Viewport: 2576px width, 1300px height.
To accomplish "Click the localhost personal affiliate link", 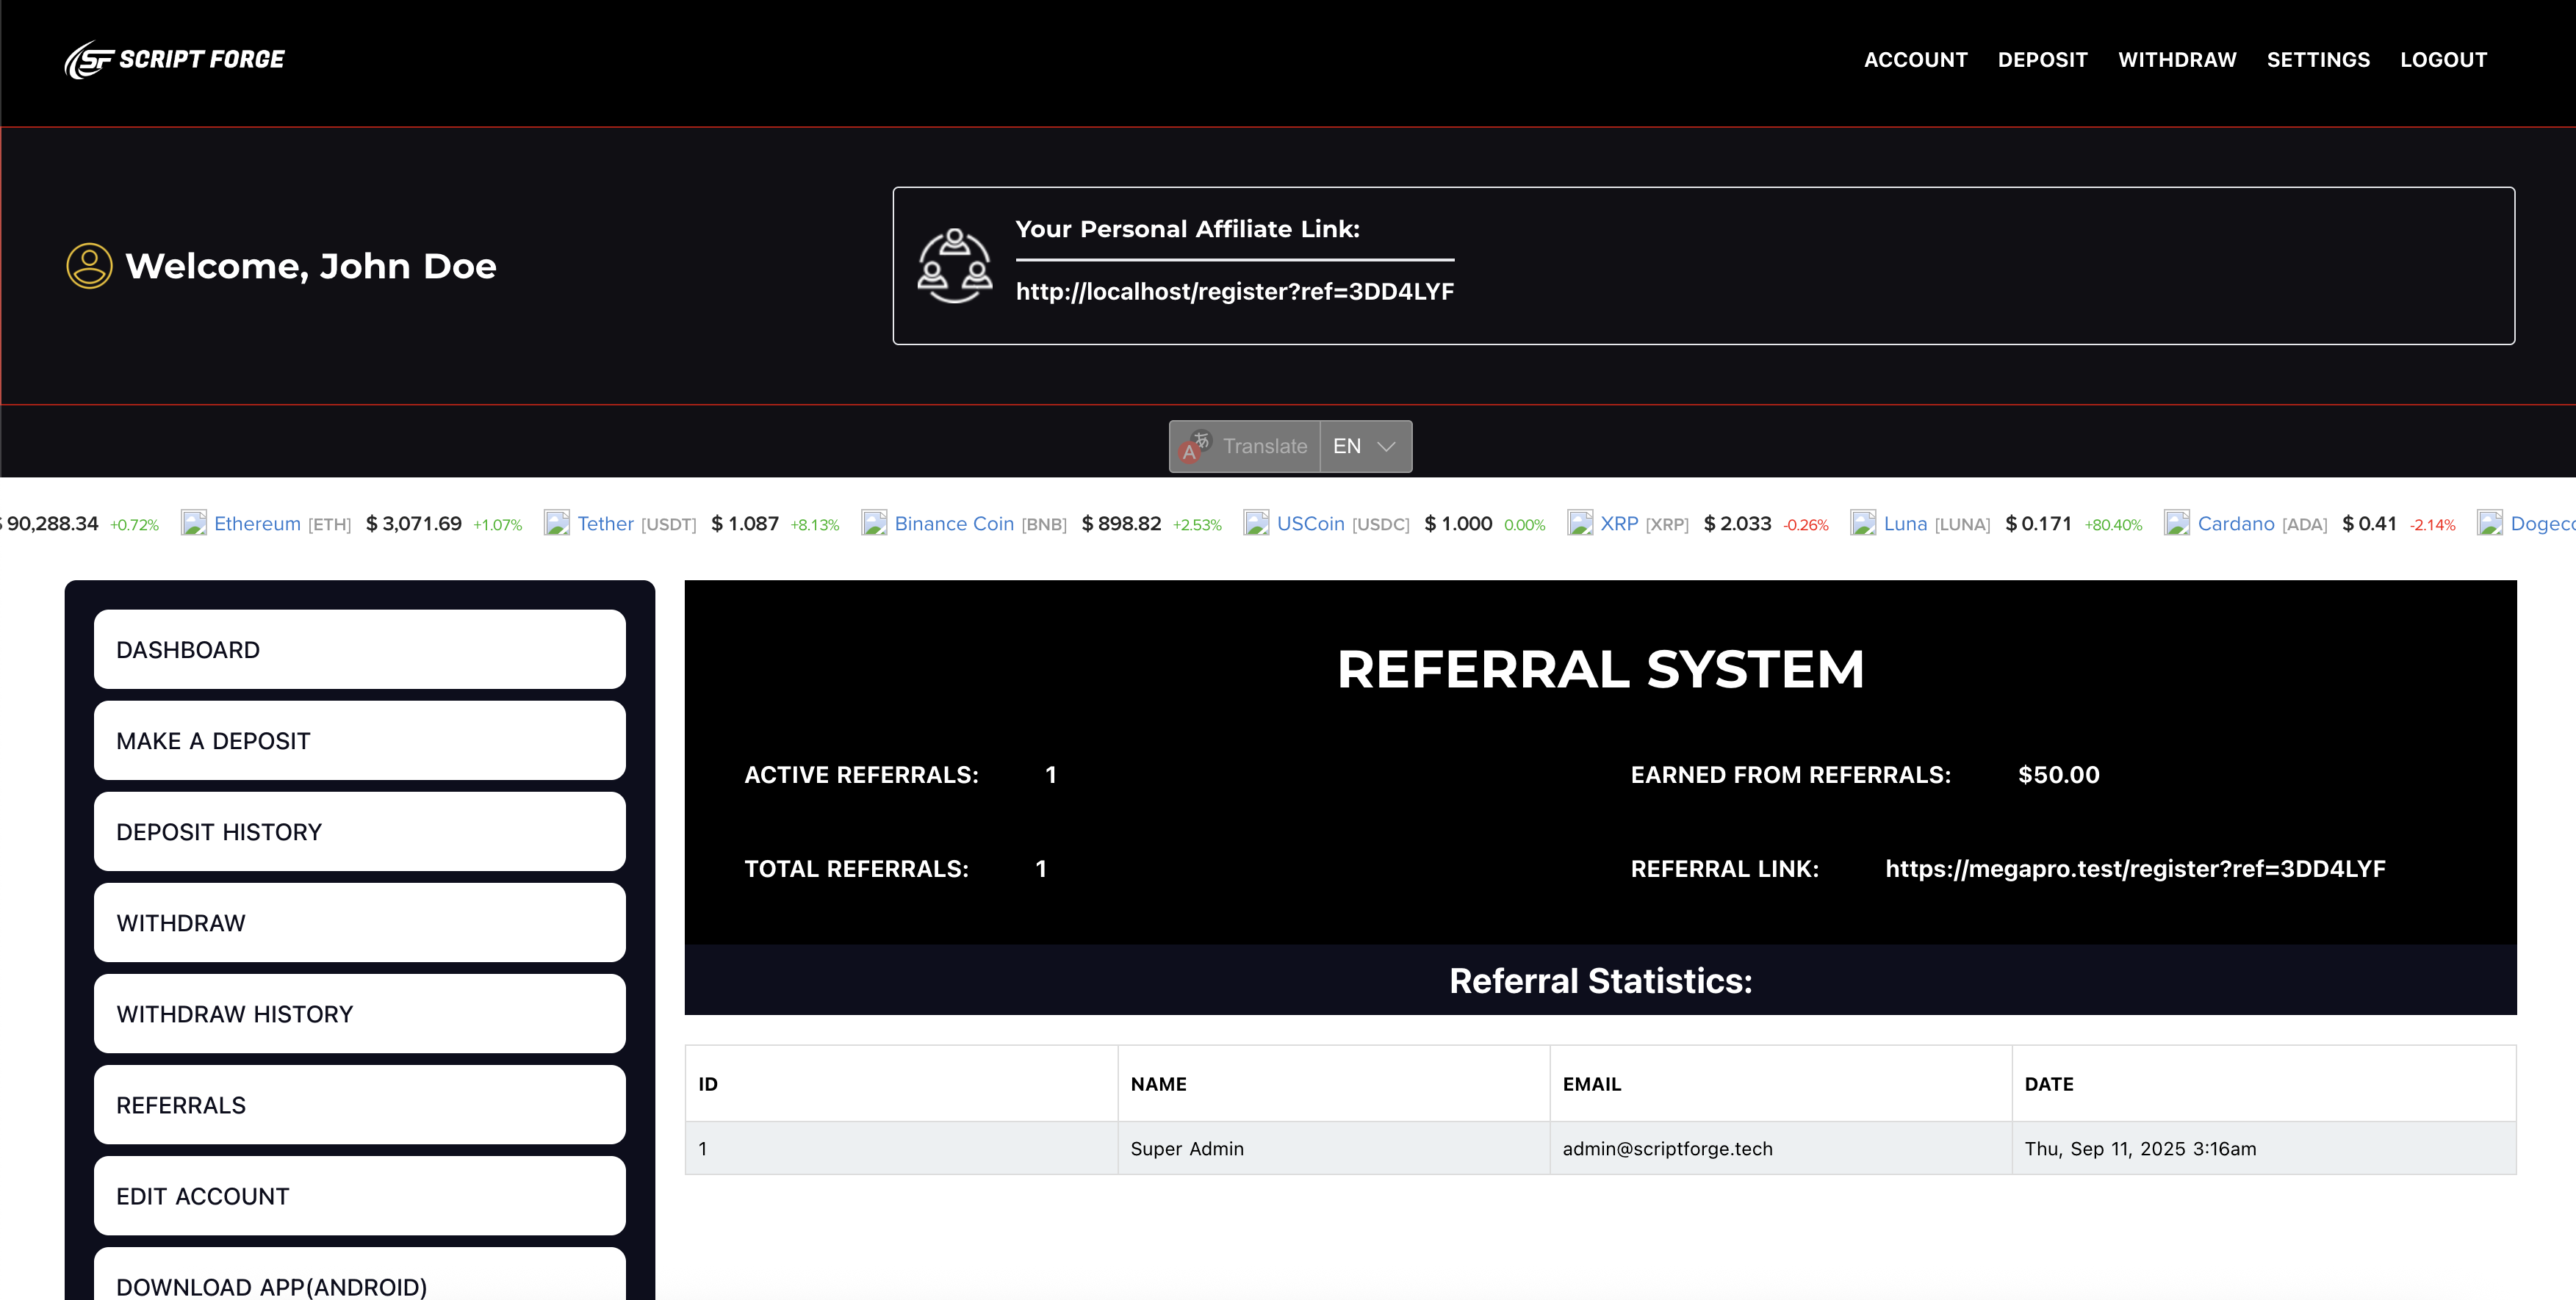I will click(1234, 292).
